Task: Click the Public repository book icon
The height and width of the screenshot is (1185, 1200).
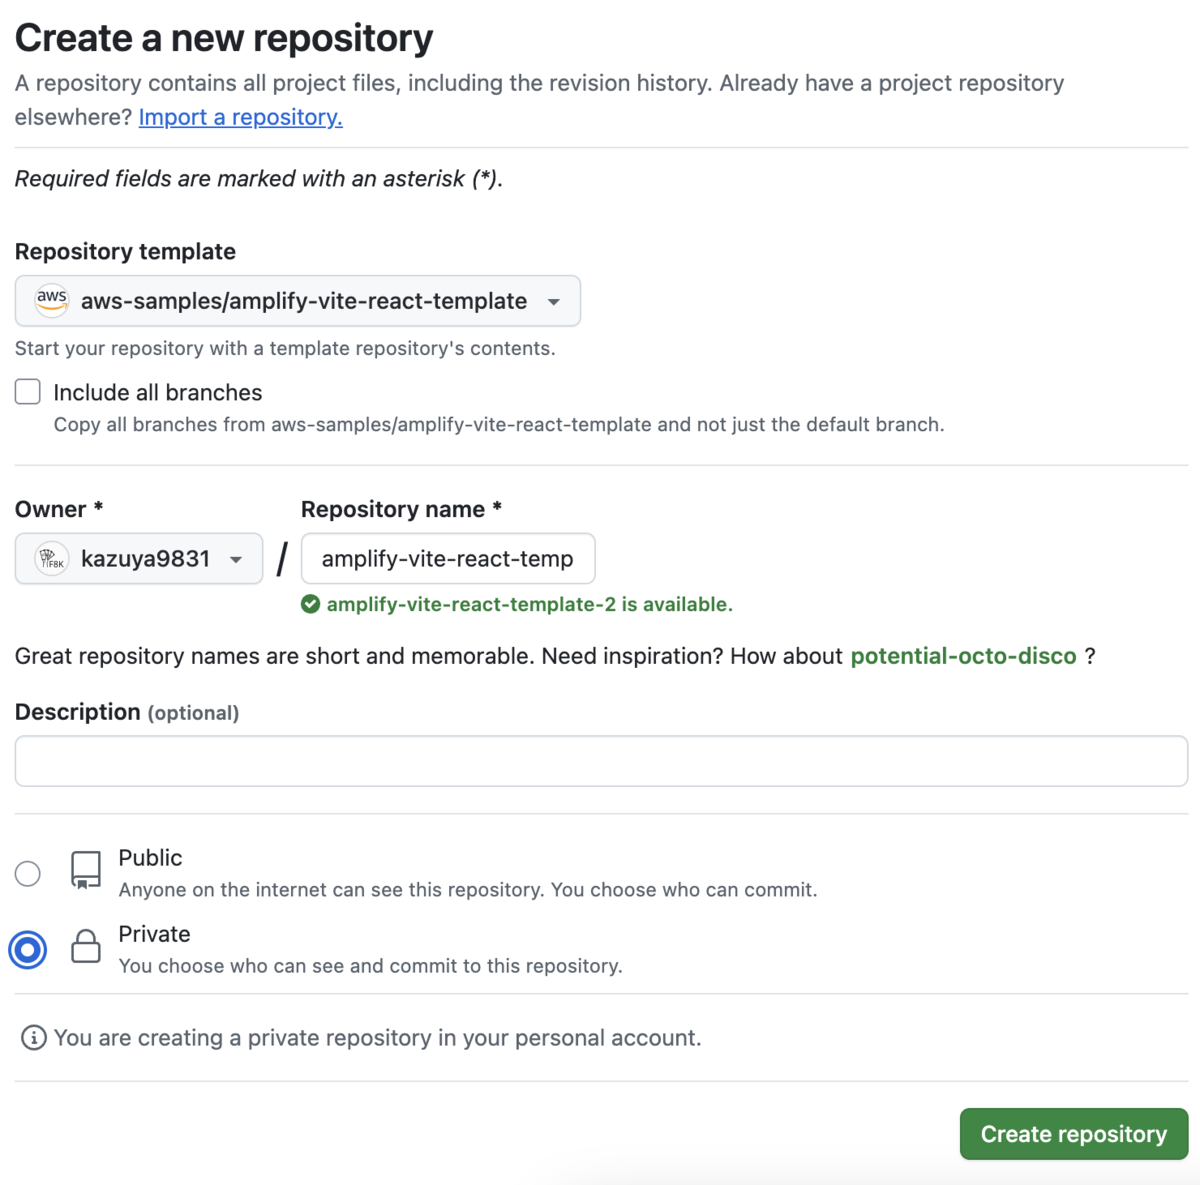Action: tap(86, 870)
